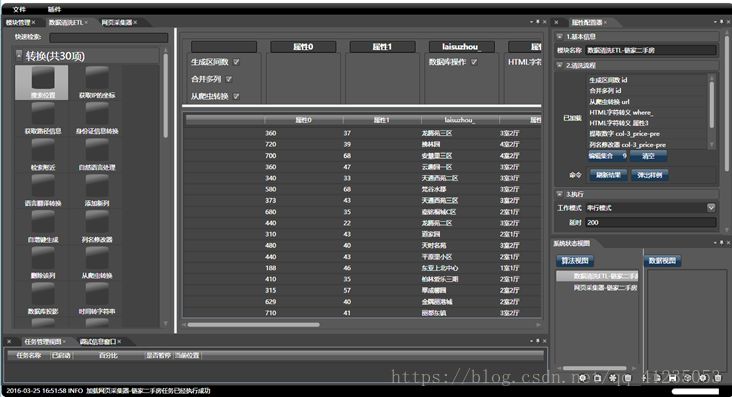The image size is (732, 397).
Task: Click the 清空 button
Action: 648,156
